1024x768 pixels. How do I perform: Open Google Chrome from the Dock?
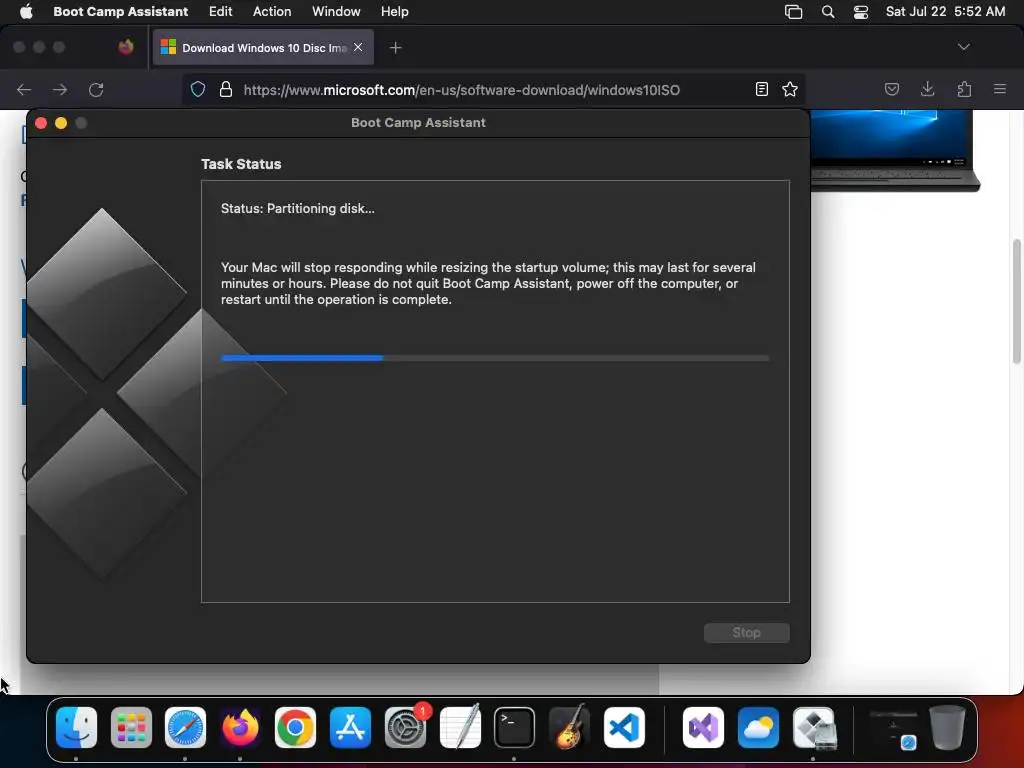[295, 728]
